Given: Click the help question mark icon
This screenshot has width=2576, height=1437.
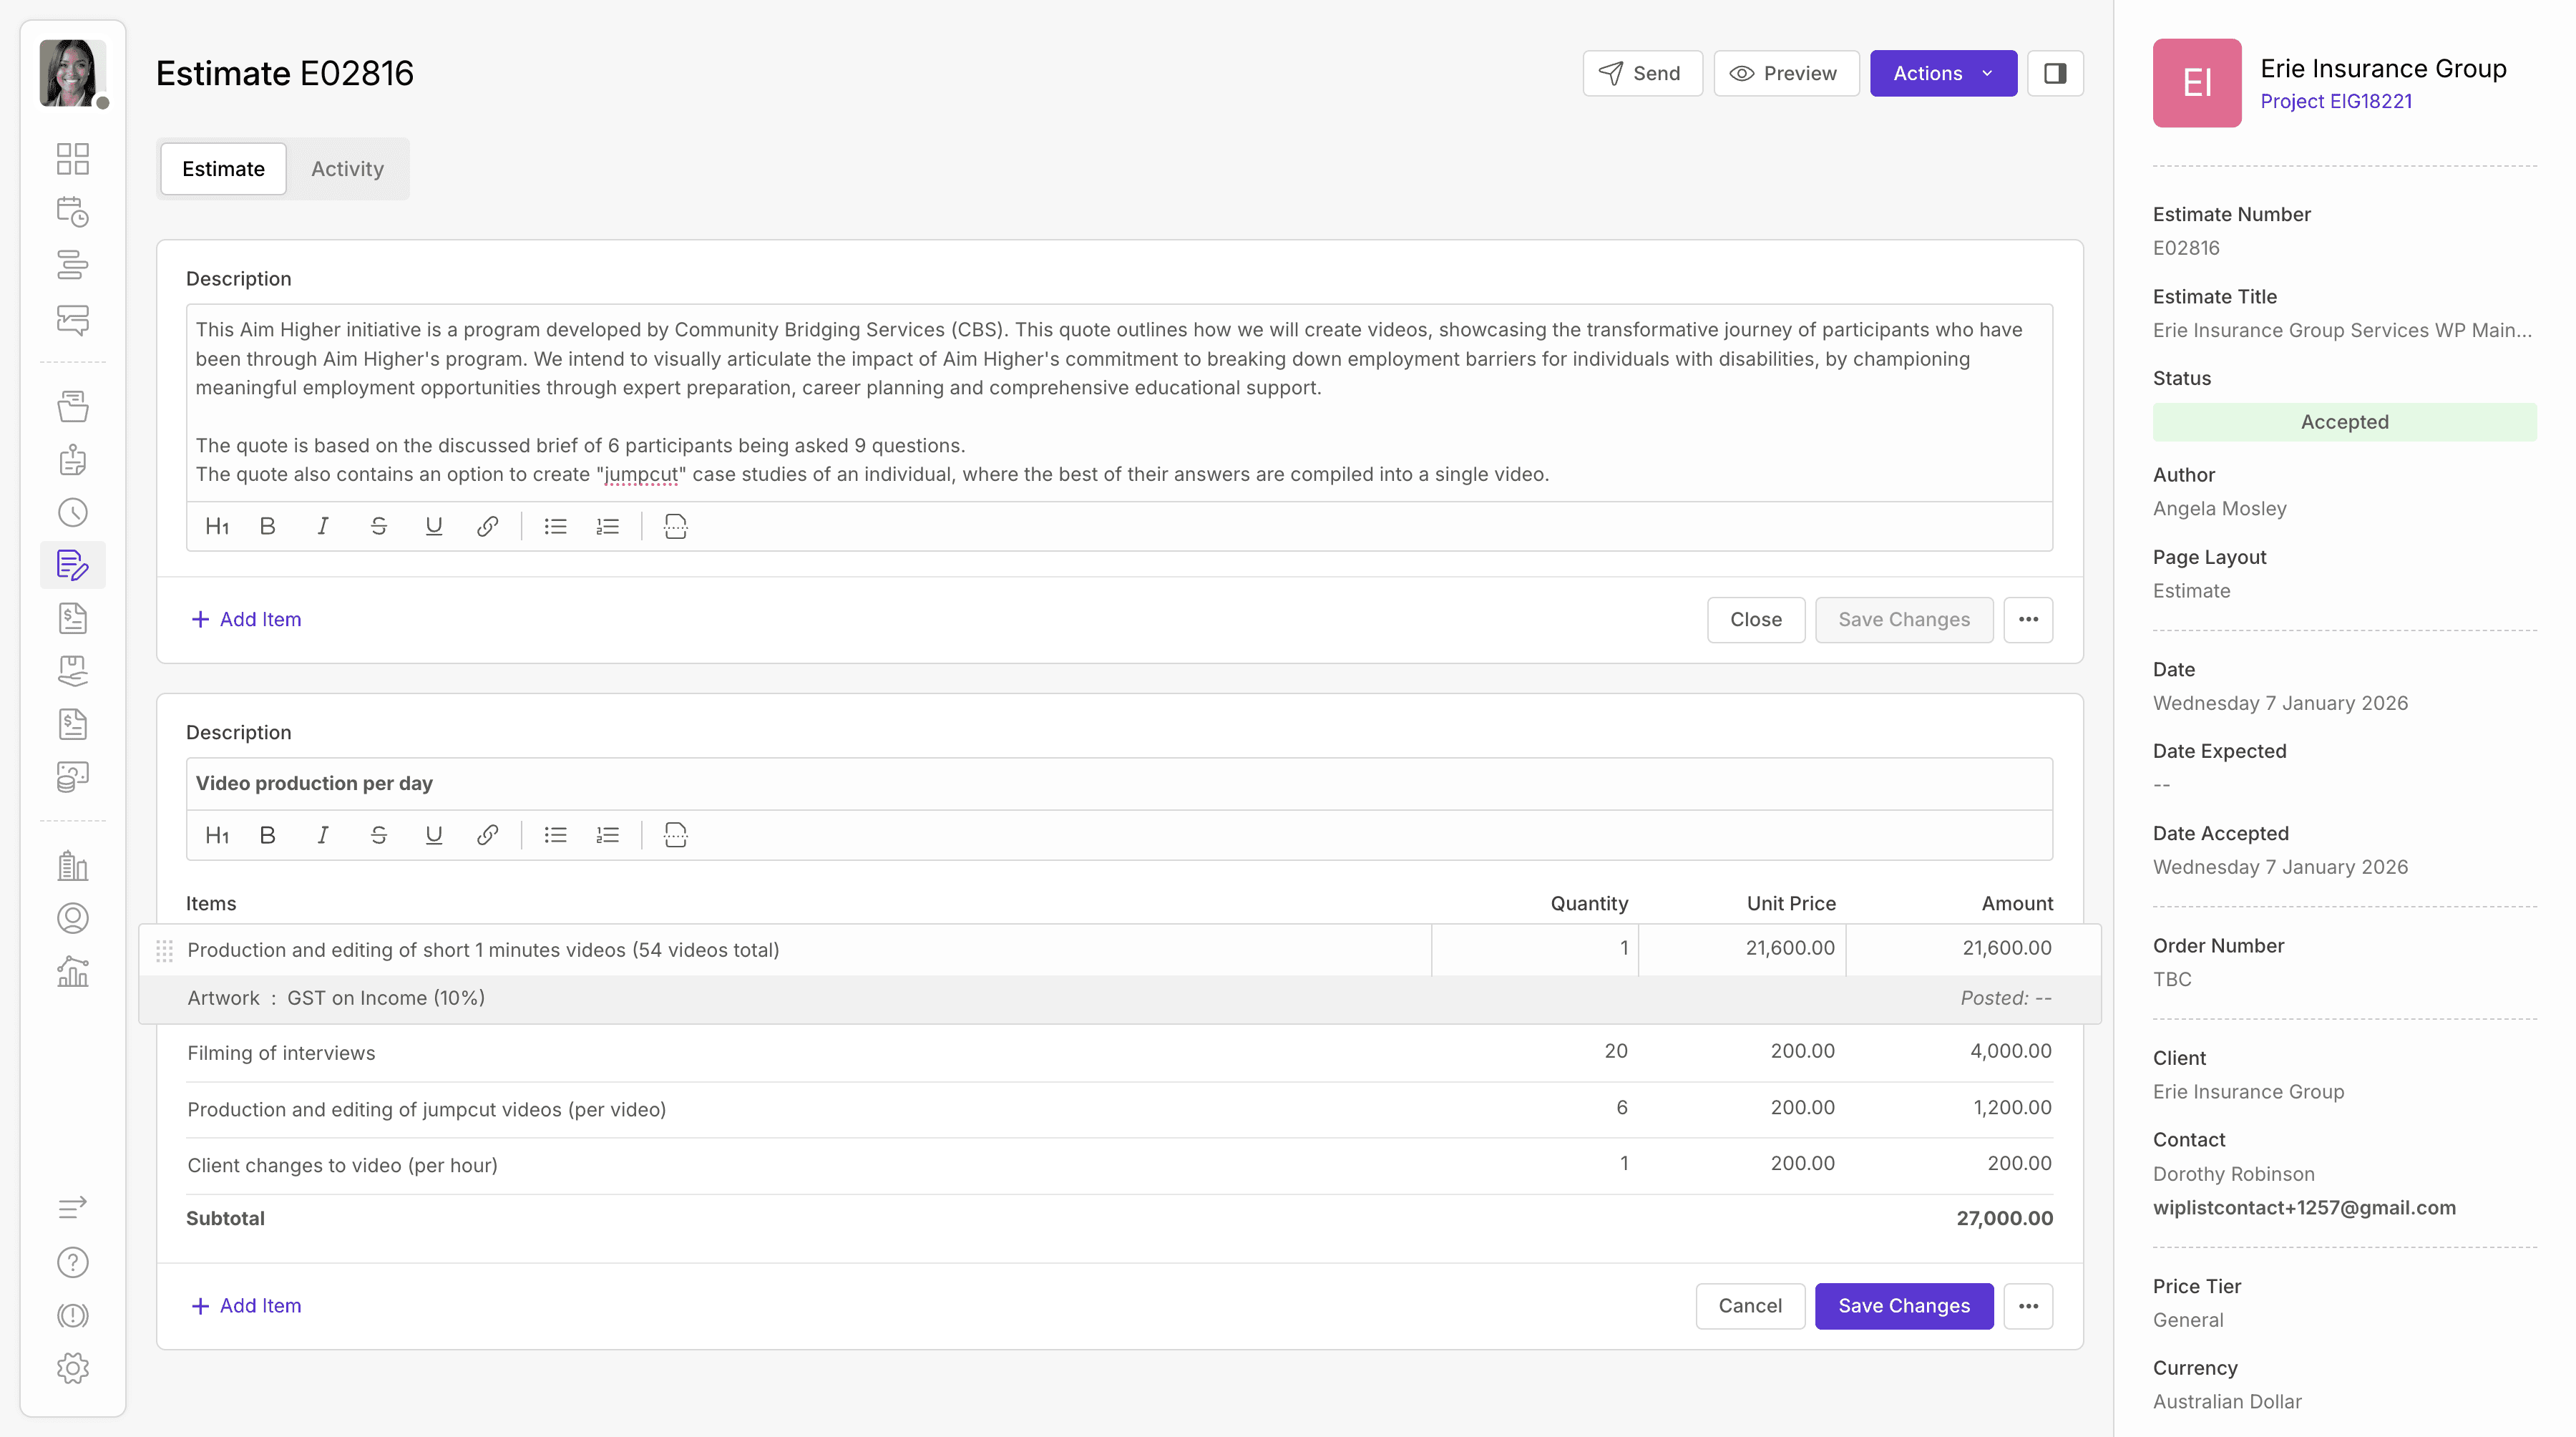Looking at the screenshot, I should [x=72, y=1262].
